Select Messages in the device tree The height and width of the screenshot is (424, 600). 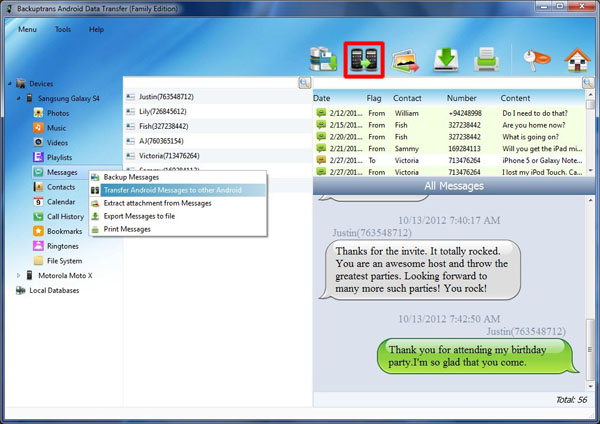point(62,172)
